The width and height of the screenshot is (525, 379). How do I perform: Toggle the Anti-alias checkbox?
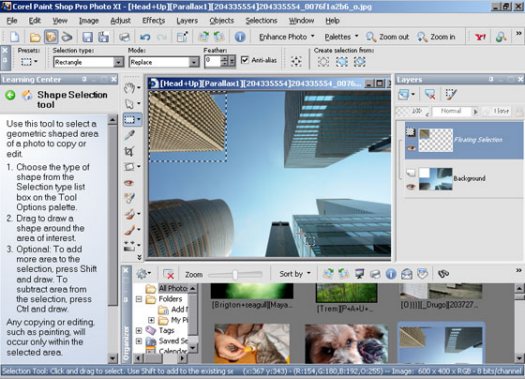pyautogui.click(x=245, y=60)
